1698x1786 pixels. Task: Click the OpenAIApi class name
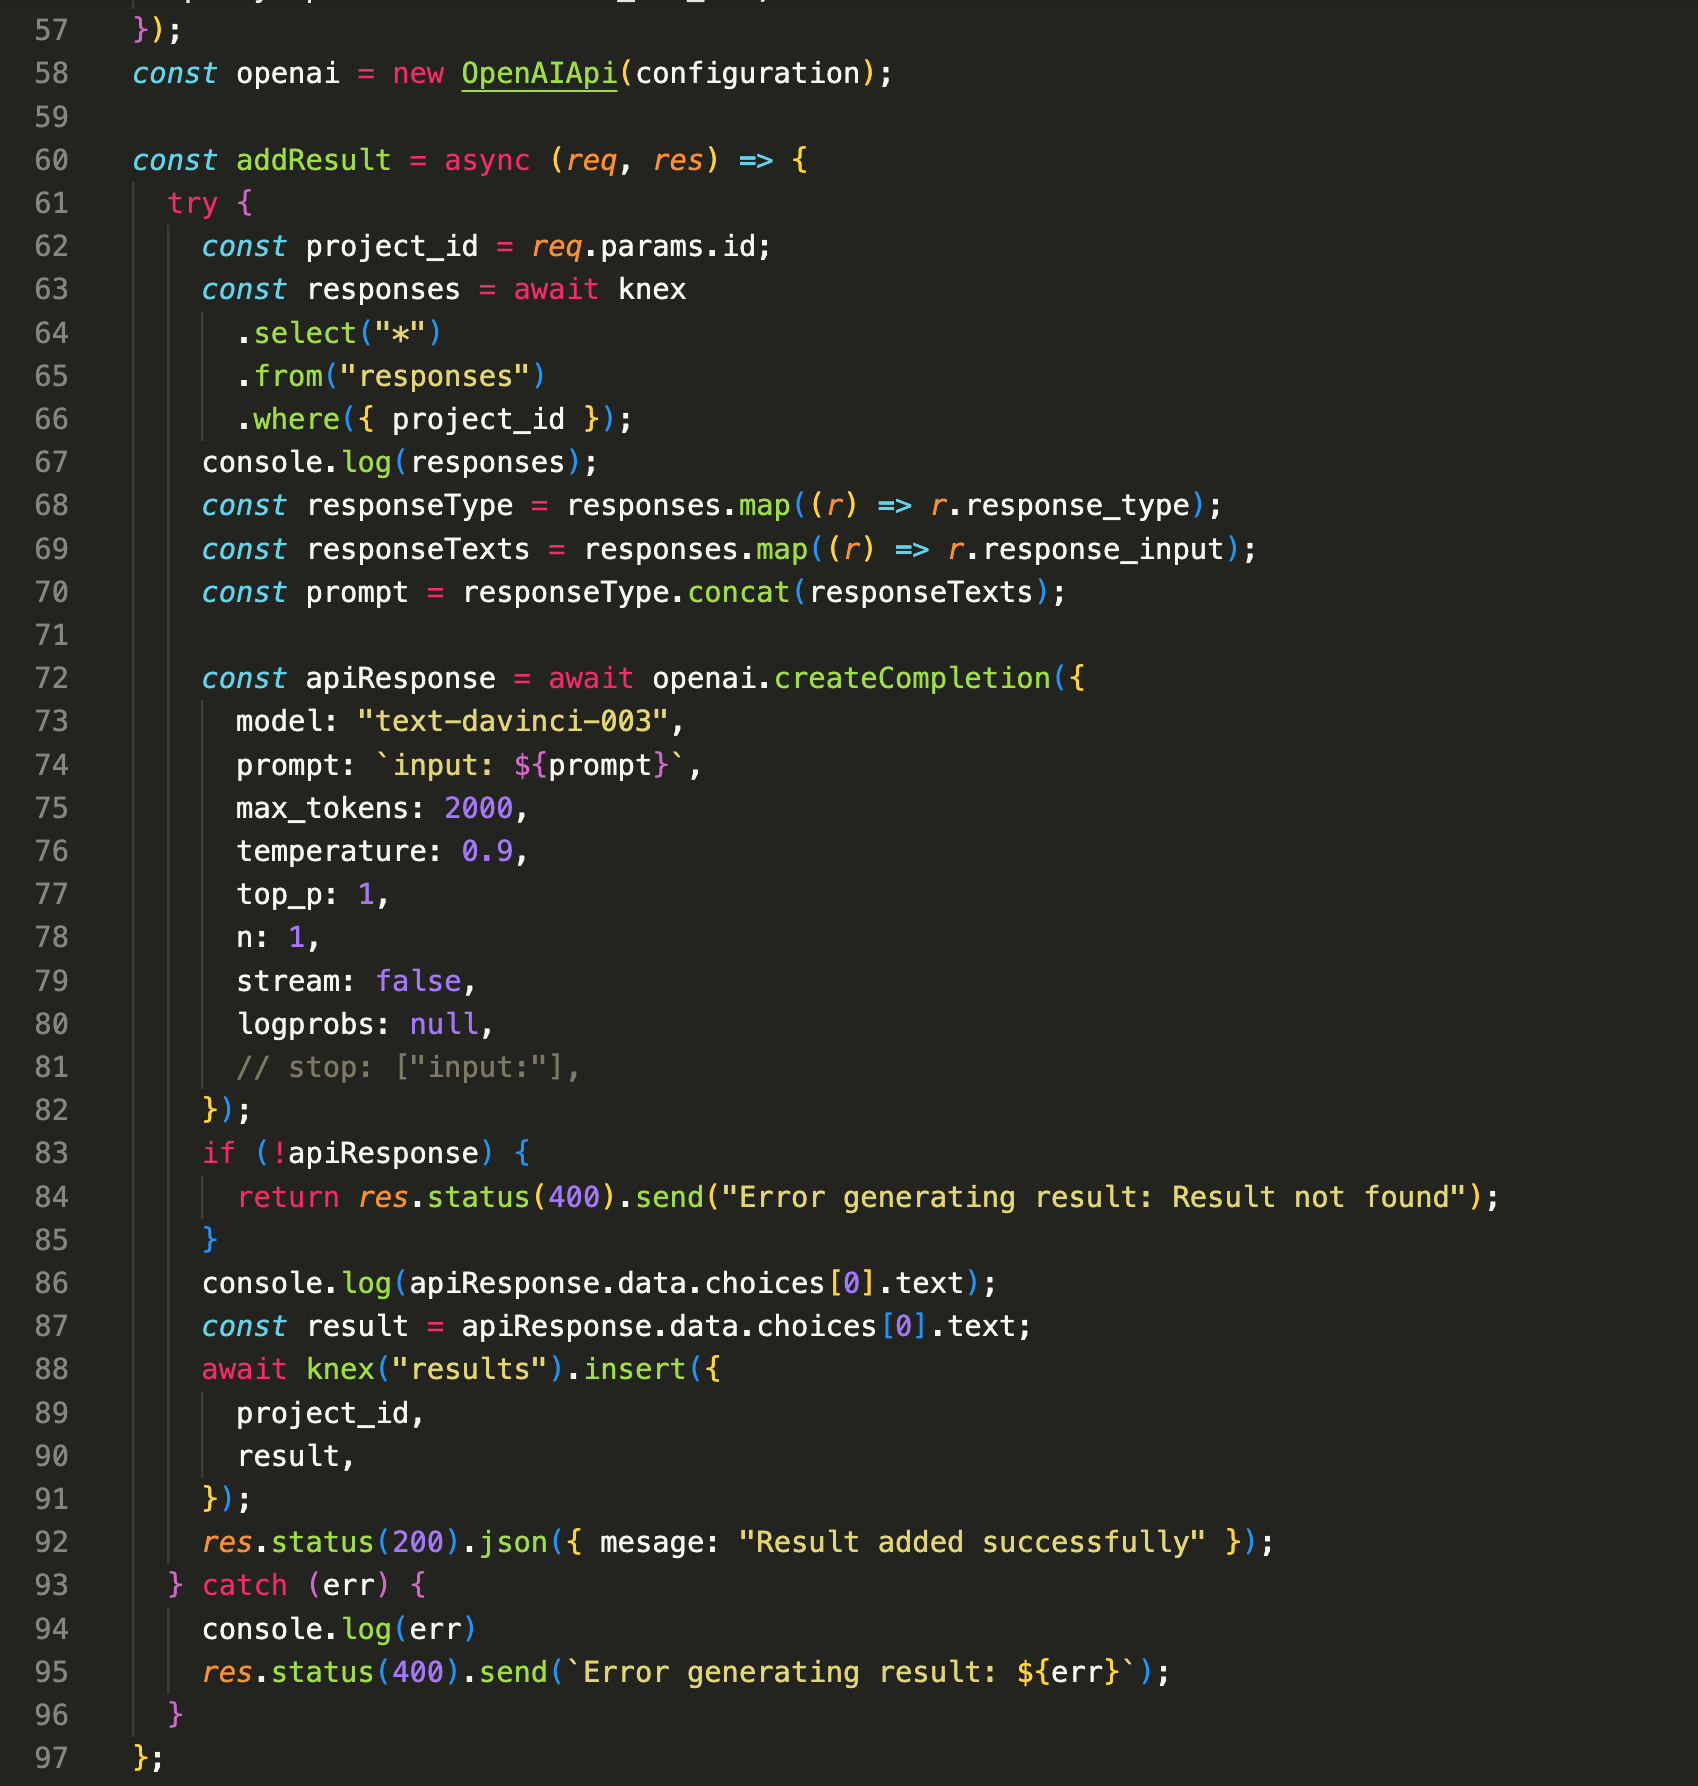click(539, 74)
